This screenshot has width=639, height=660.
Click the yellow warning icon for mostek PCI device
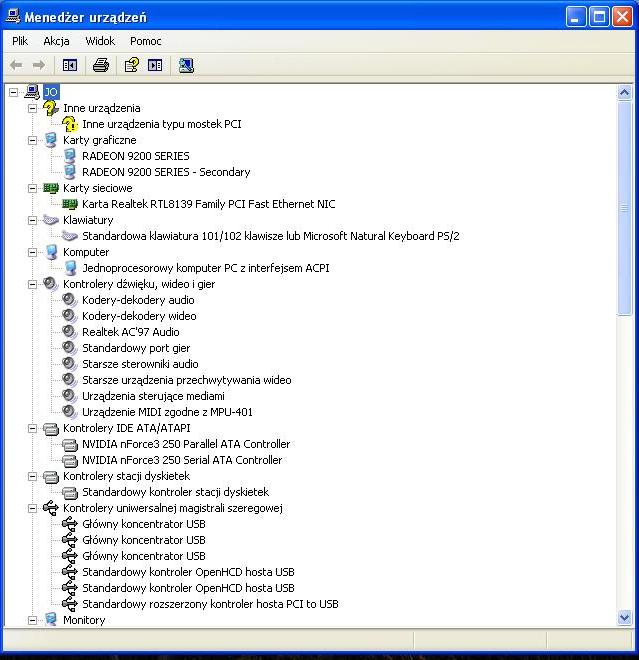pyautogui.click(x=70, y=124)
